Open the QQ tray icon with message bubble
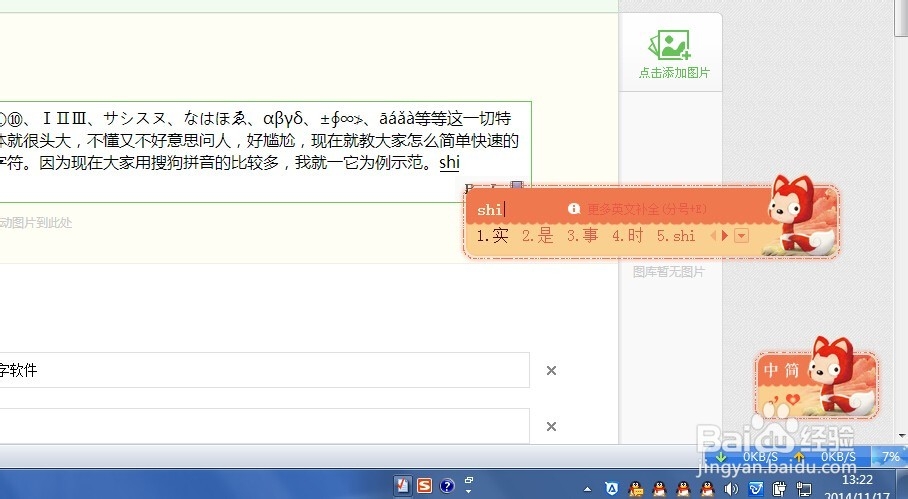The width and height of the screenshot is (908, 499). (x=636, y=489)
